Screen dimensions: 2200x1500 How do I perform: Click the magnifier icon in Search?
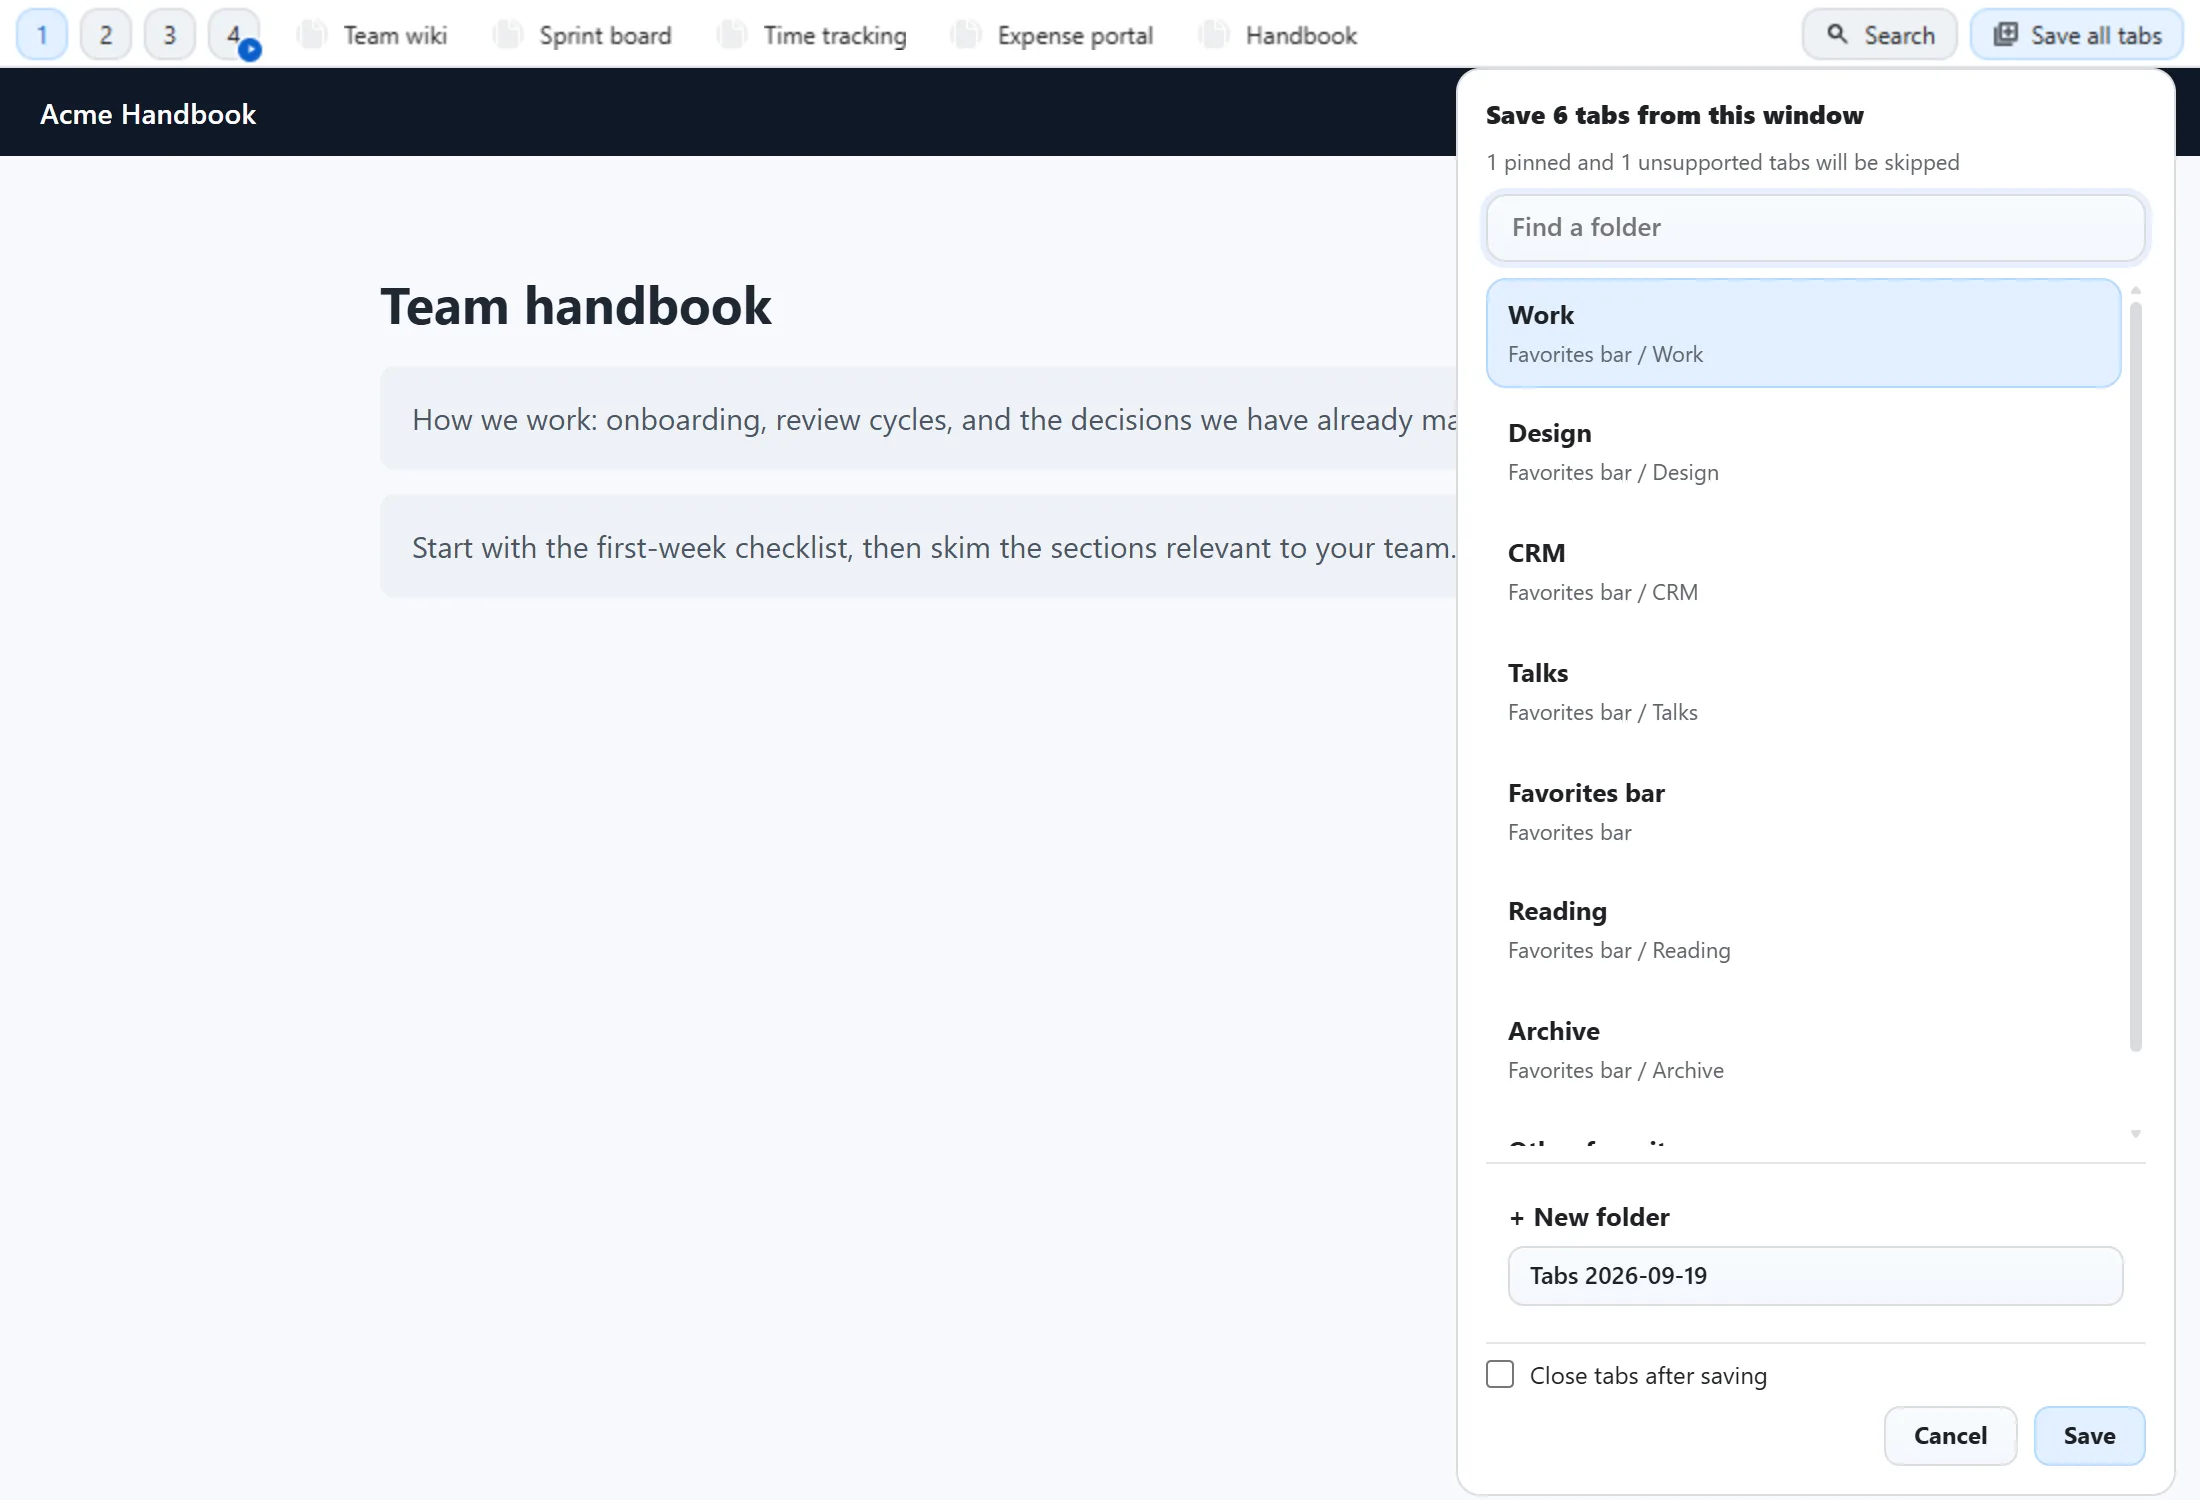click(x=1838, y=35)
